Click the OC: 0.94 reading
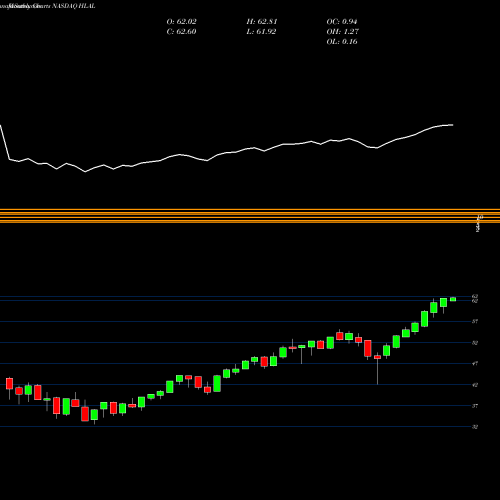500x500 pixels. (x=342, y=22)
